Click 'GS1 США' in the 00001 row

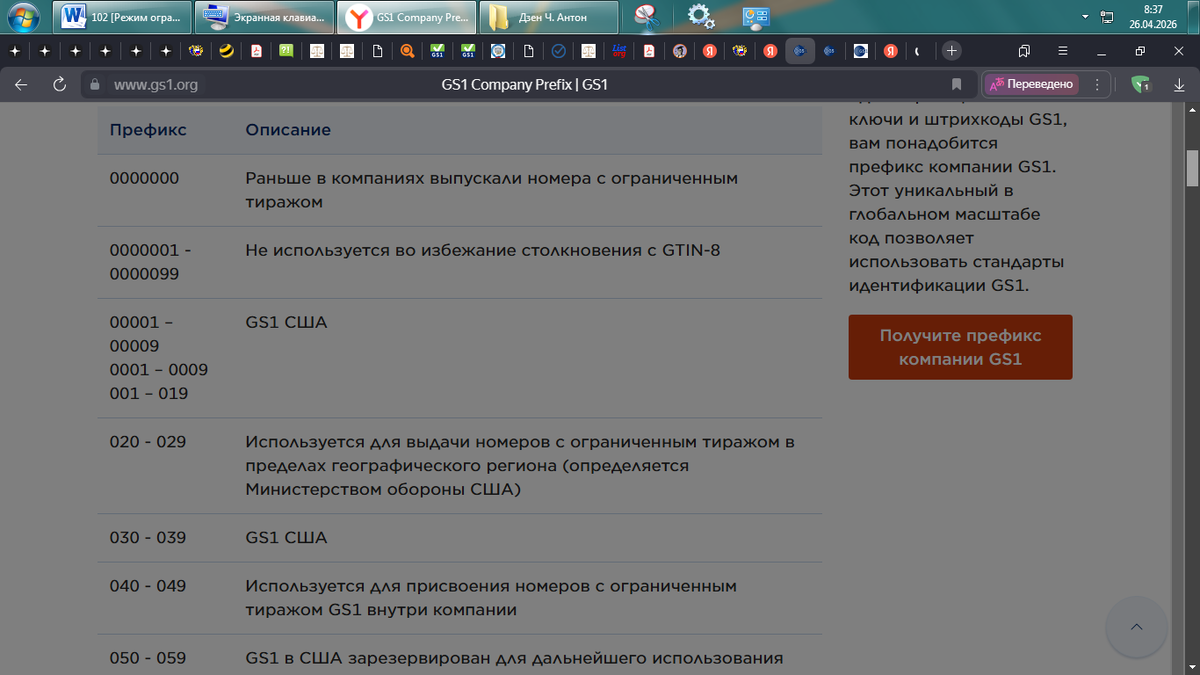click(x=286, y=322)
